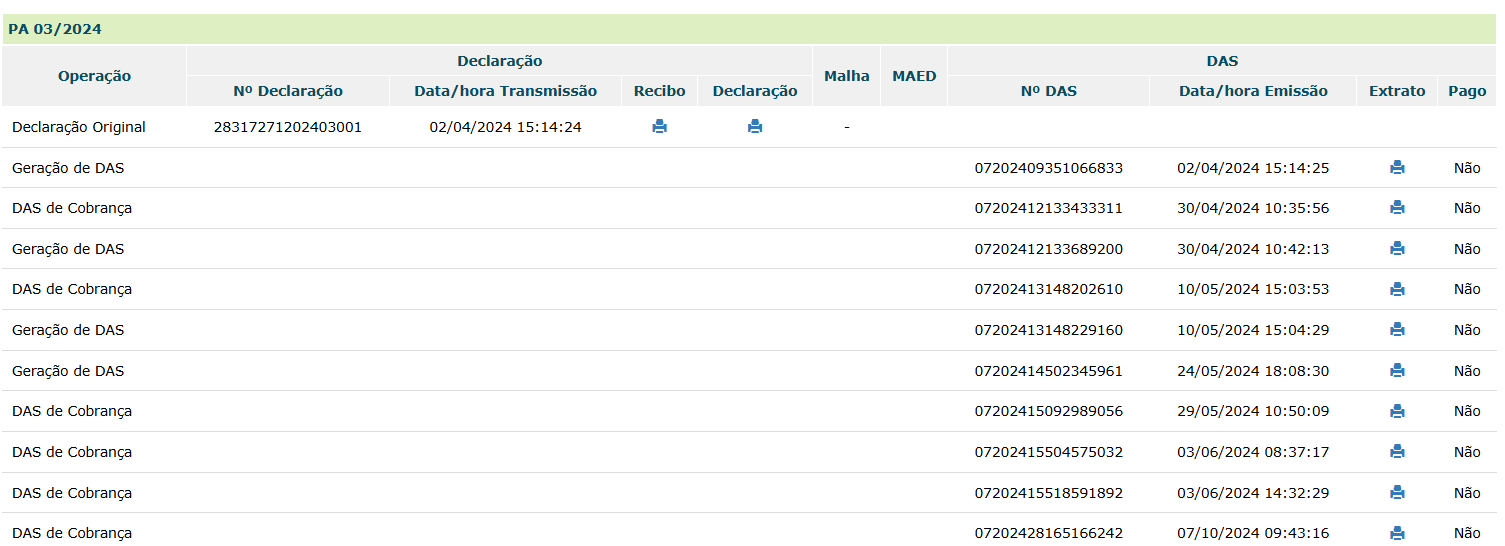Select declaration number 28317271202403001
Image resolution: width=1505 pixels, height=546 pixels.
pyautogui.click(x=288, y=127)
